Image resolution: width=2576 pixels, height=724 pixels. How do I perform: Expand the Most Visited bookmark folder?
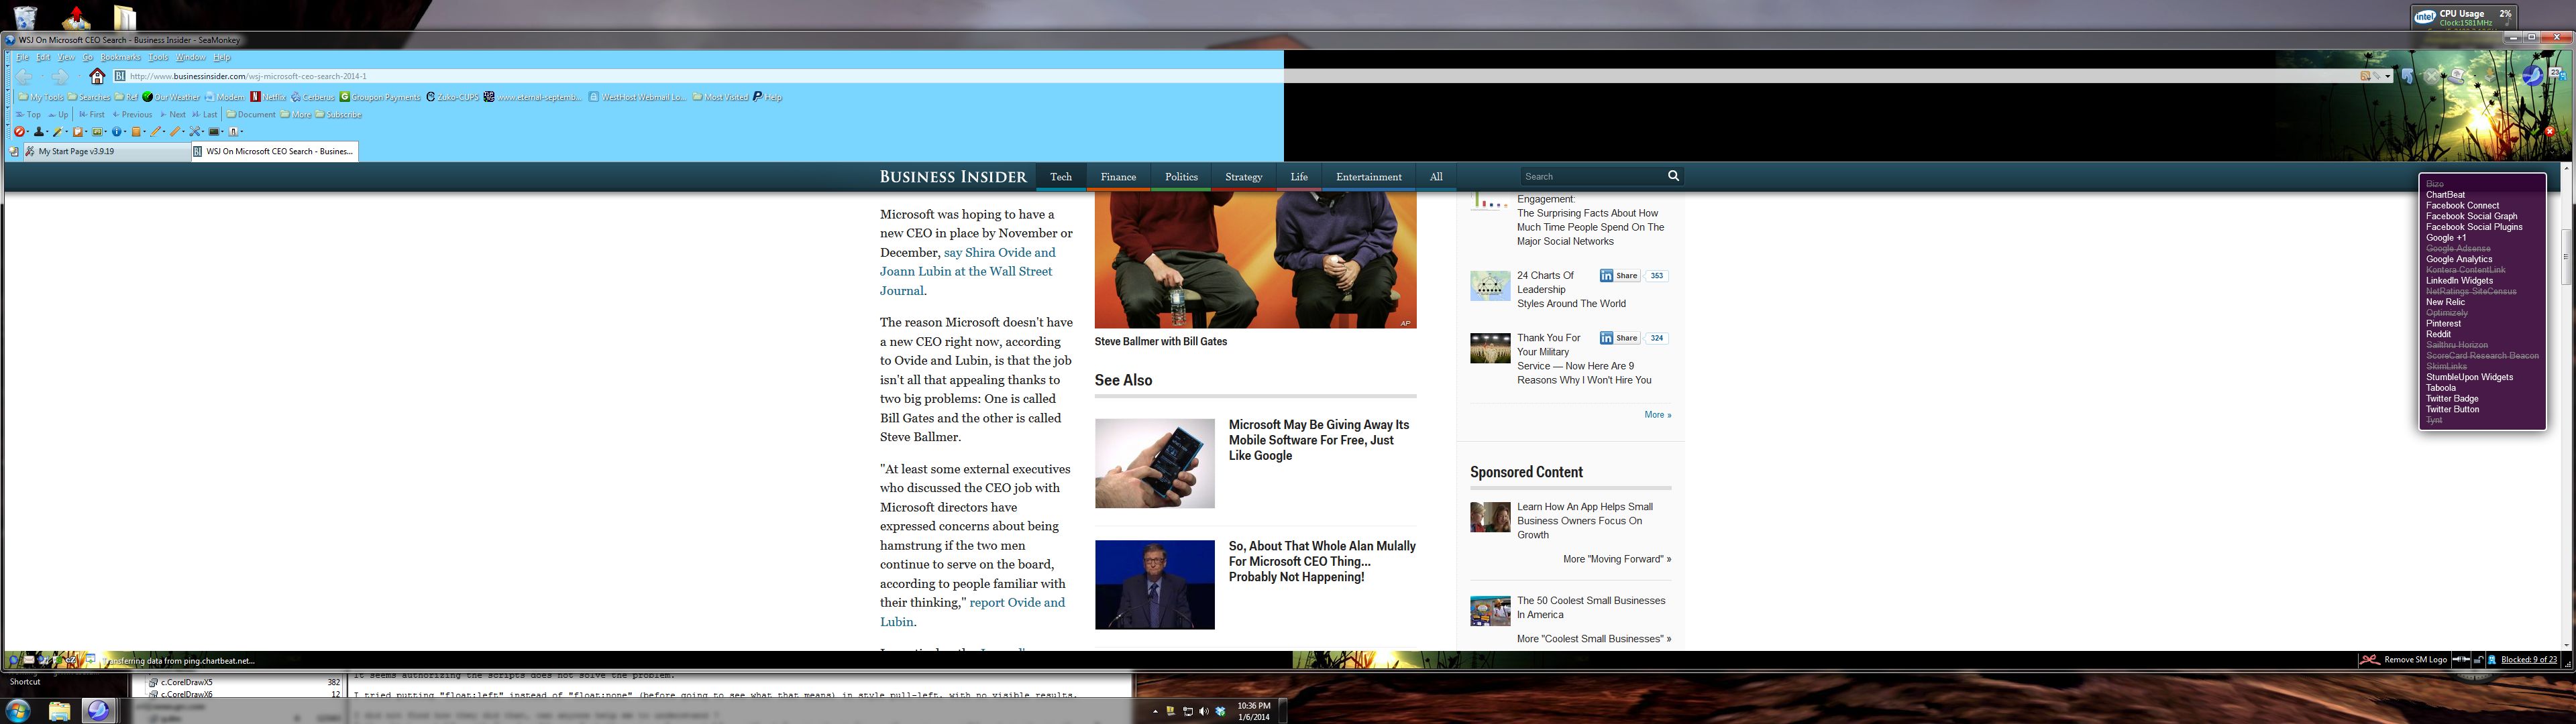coord(720,97)
